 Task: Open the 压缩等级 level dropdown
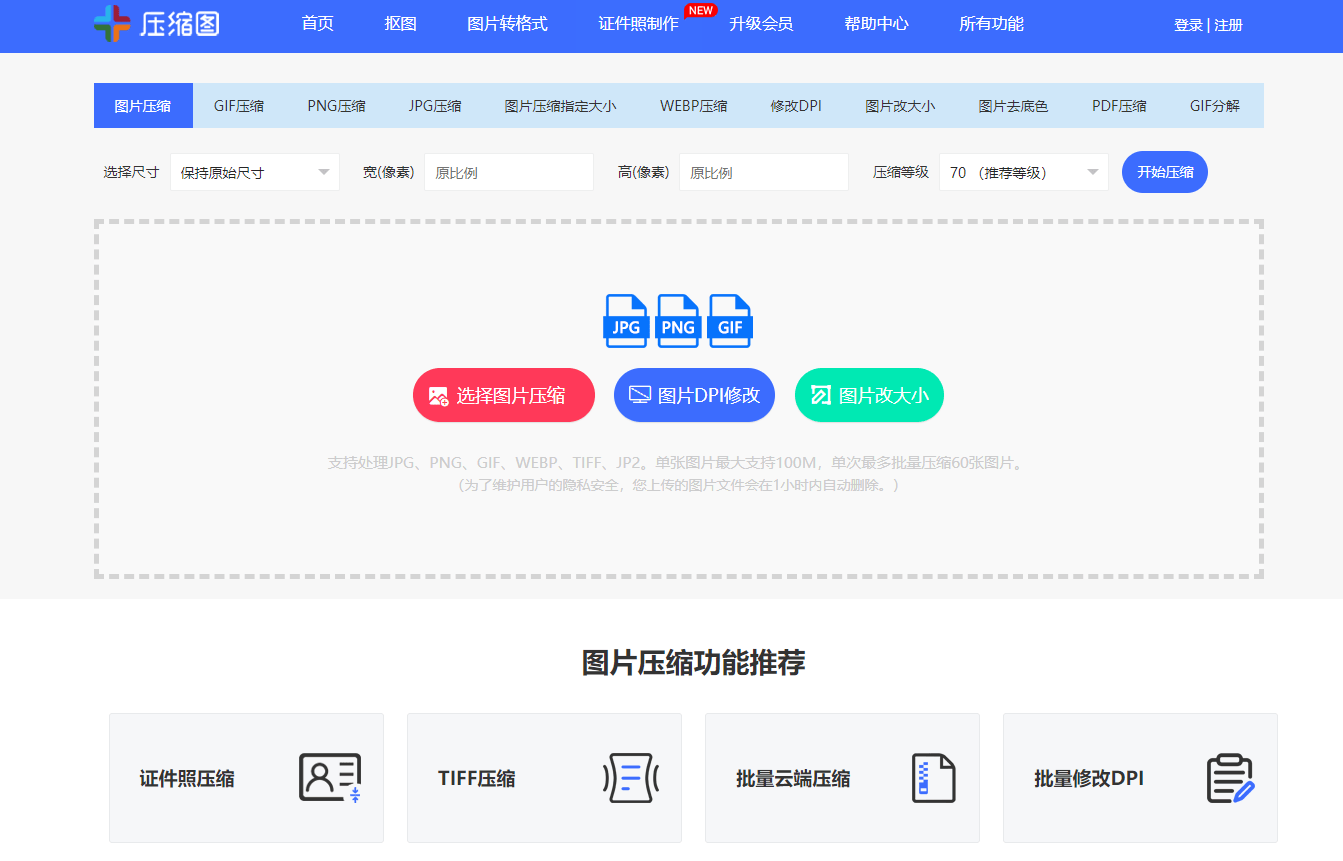[1022, 171]
